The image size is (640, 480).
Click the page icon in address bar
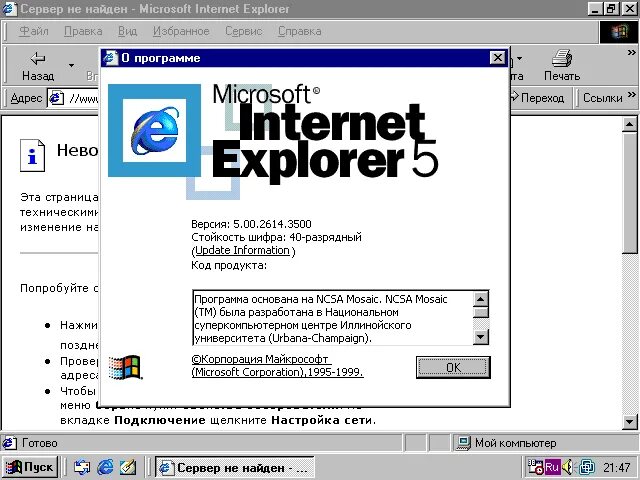57,98
